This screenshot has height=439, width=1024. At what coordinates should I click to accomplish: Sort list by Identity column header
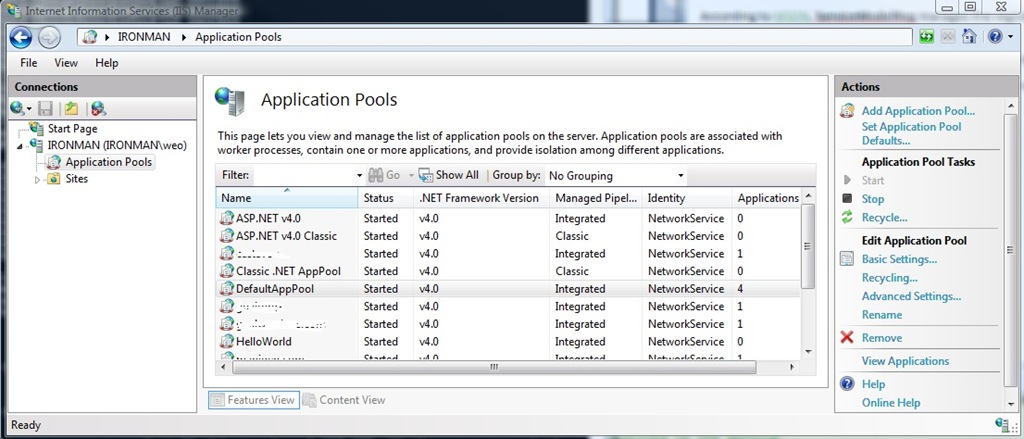(x=687, y=198)
